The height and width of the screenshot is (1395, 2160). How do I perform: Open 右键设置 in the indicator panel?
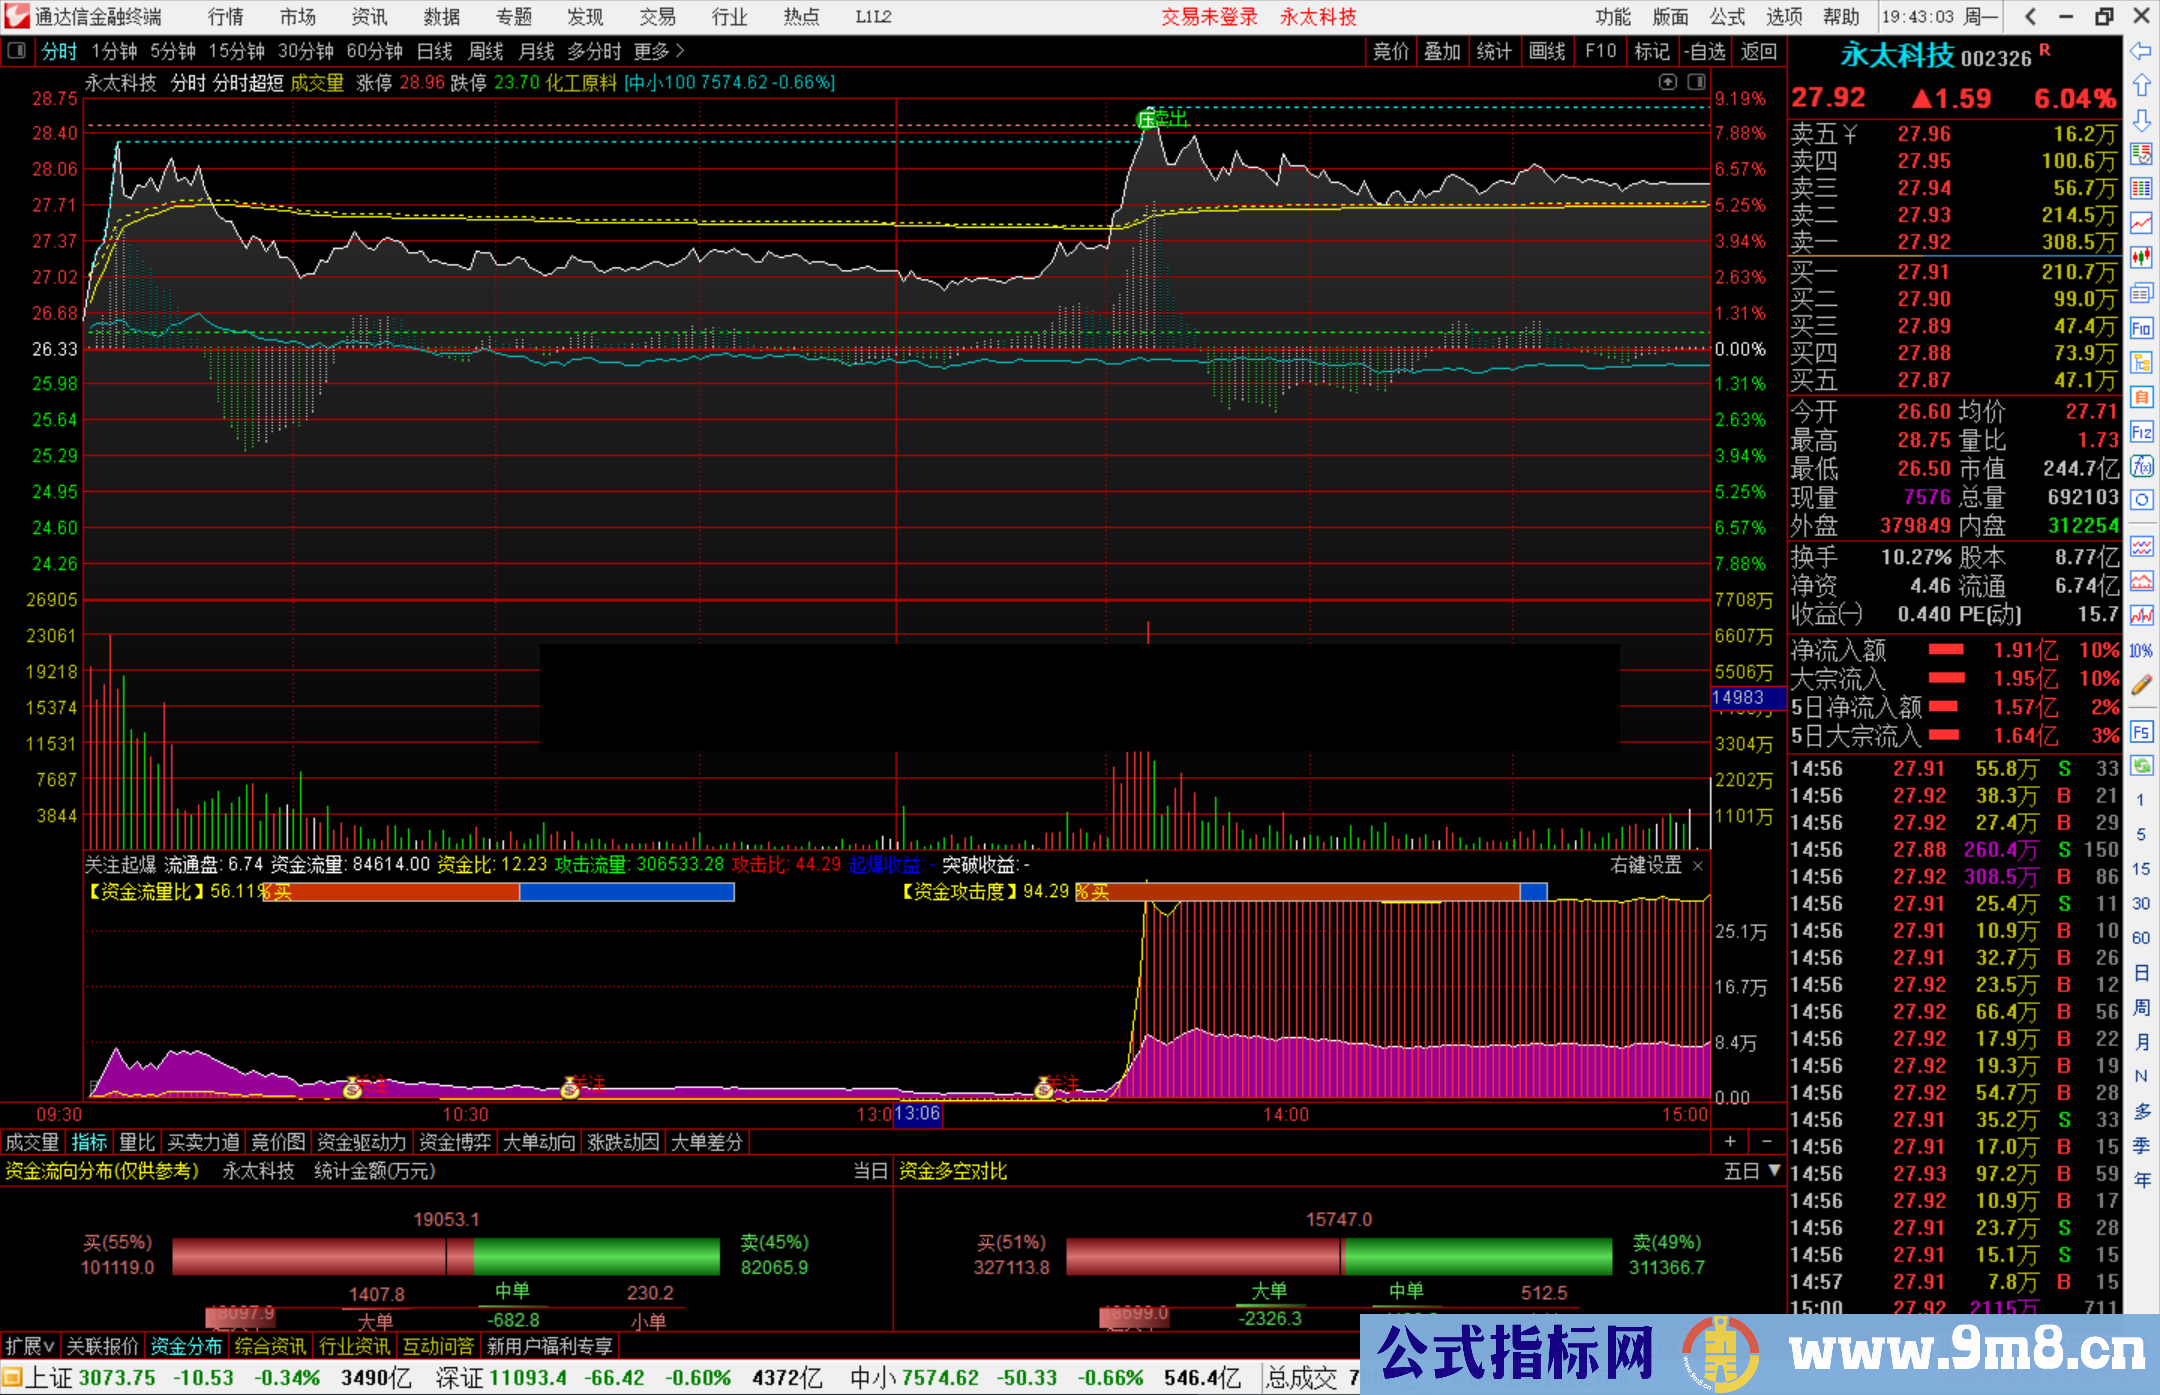click(x=1646, y=865)
